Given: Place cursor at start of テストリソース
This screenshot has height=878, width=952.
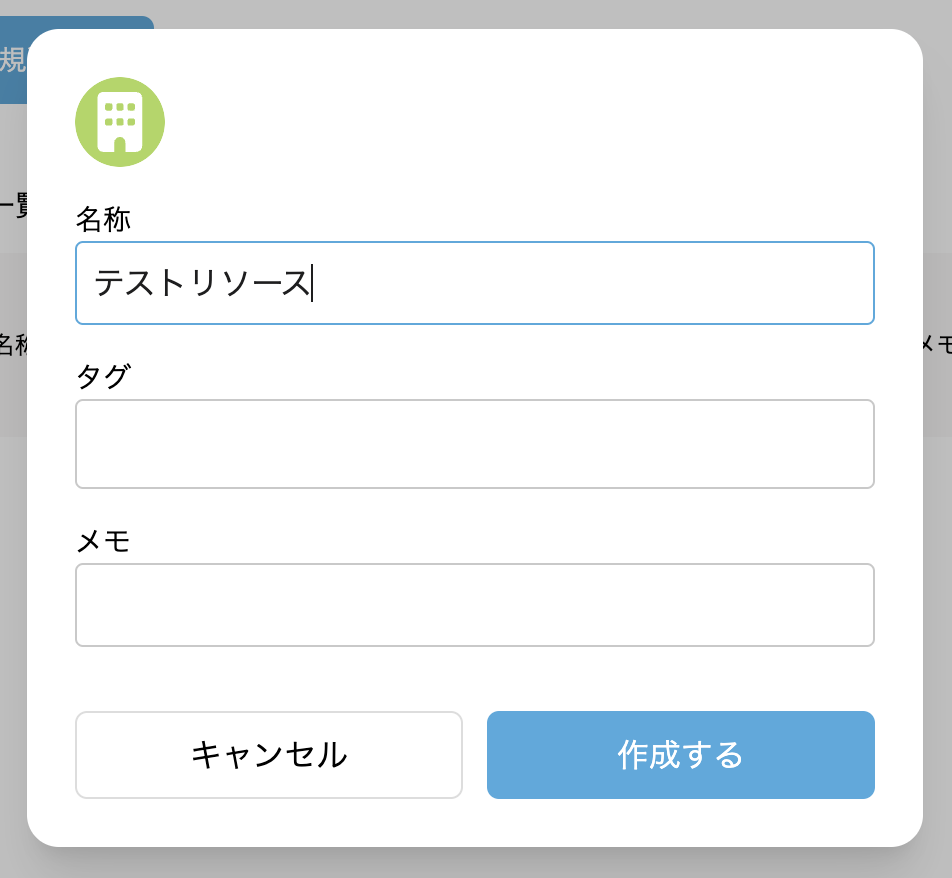Looking at the screenshot, I should click(95, 283).
